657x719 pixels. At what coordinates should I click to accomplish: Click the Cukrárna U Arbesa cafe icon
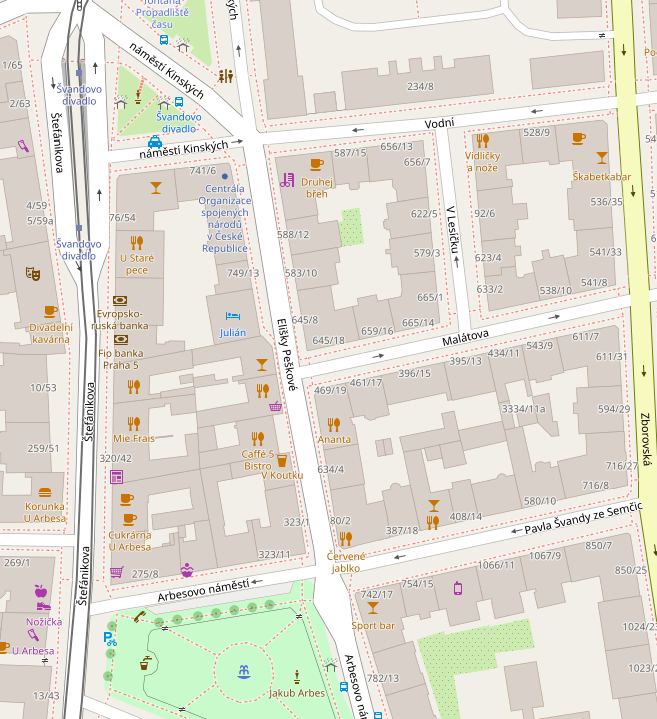coord(130,519)
